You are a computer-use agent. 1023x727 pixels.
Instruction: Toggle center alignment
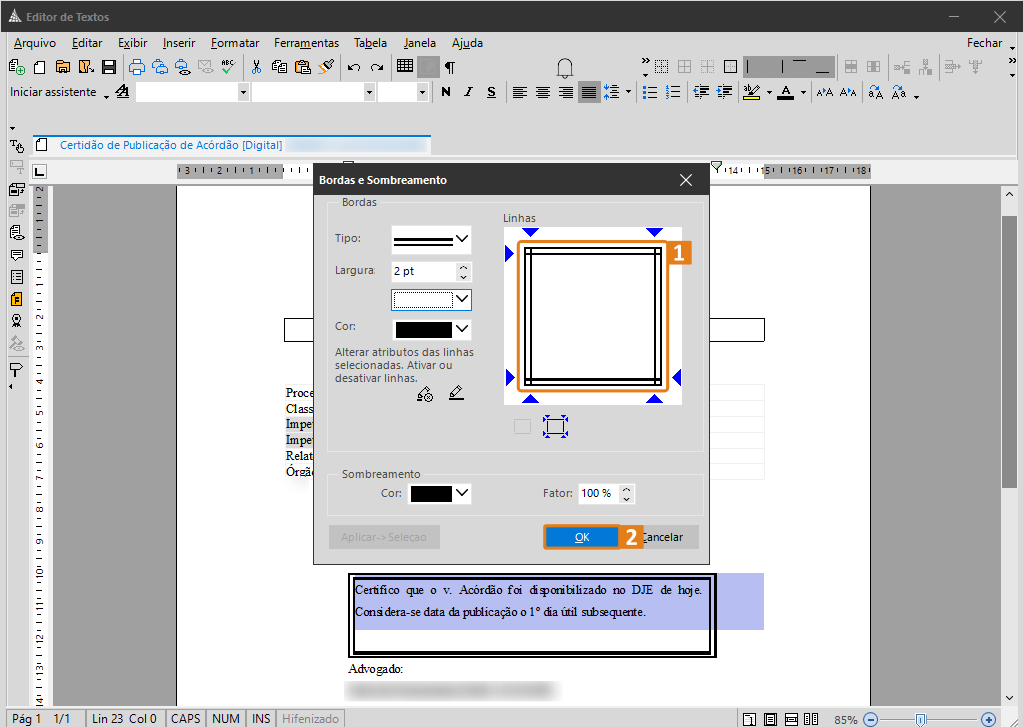click(x=542, y=92)
